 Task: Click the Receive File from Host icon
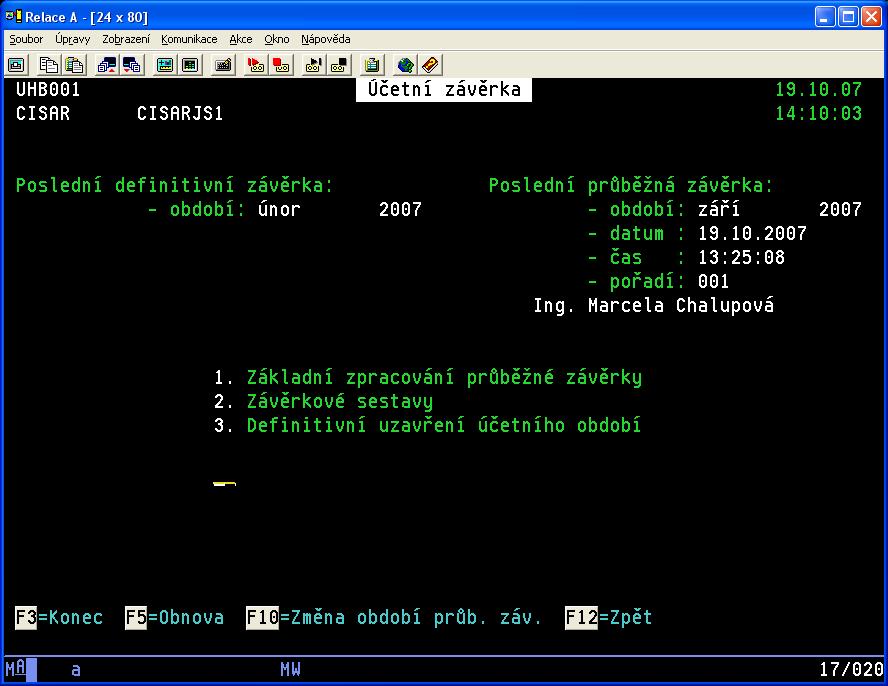(132, 65)
